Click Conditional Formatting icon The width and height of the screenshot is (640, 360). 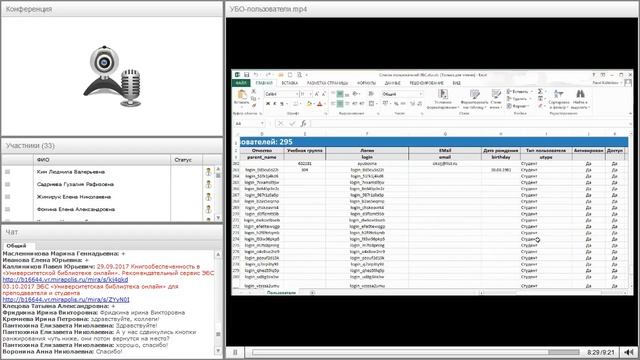coord(443,94)
